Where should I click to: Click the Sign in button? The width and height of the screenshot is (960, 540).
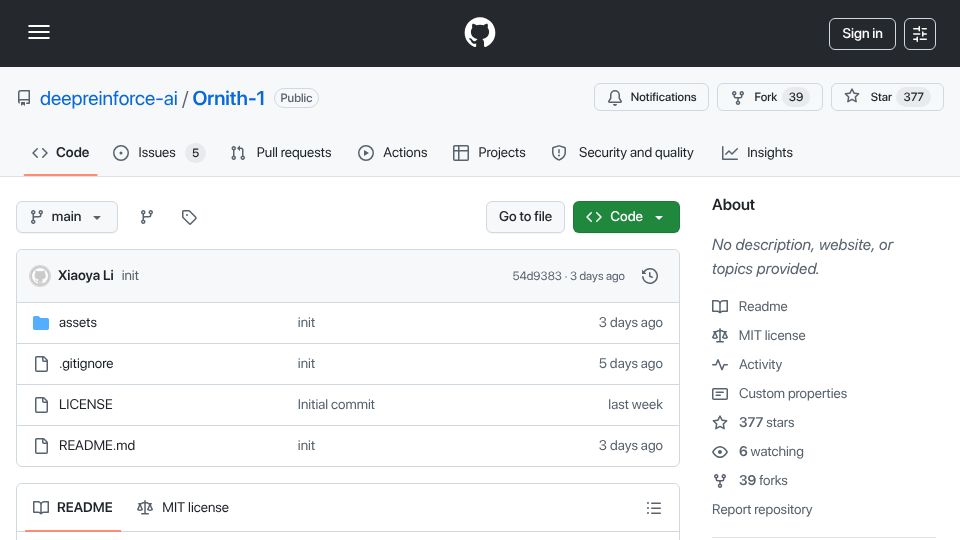862,34
